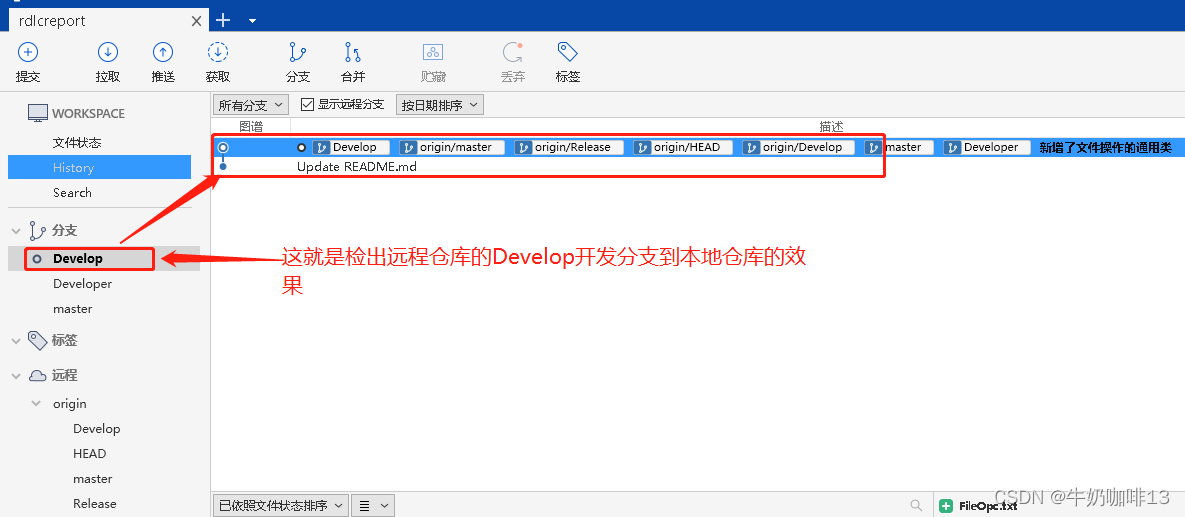Open 文件状态 view in sidebar

tap(77, 142)
